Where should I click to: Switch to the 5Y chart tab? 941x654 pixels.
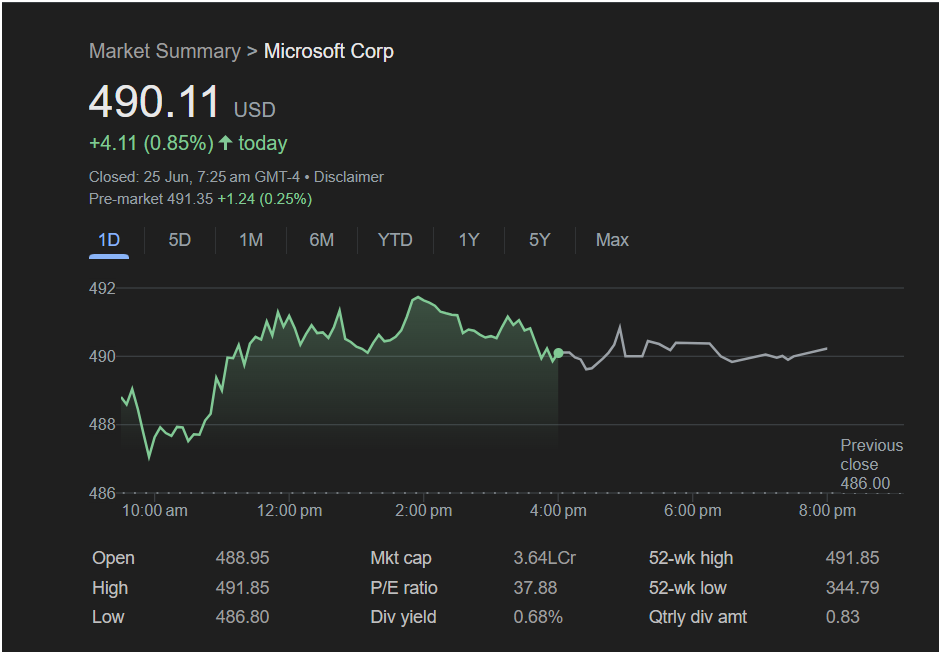tap(540, 240)
